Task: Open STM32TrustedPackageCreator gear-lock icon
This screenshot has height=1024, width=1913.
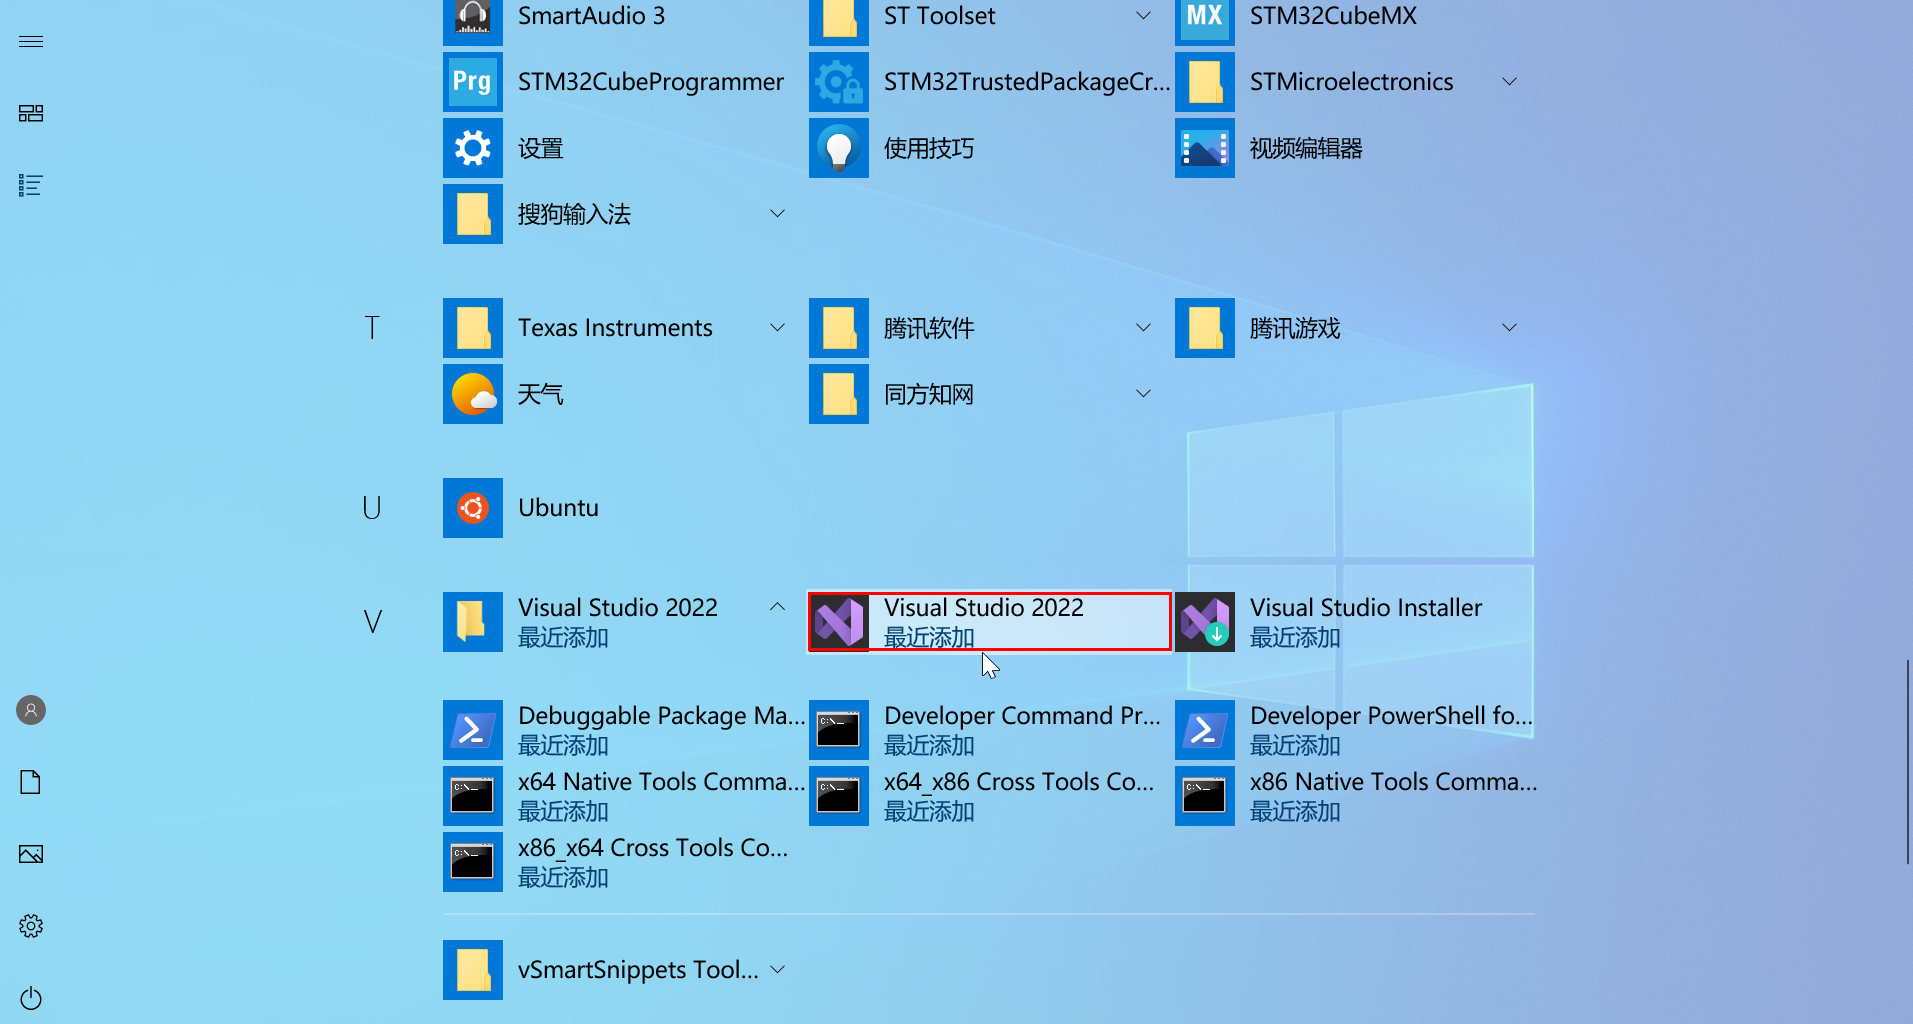Action: coord(839,82)
